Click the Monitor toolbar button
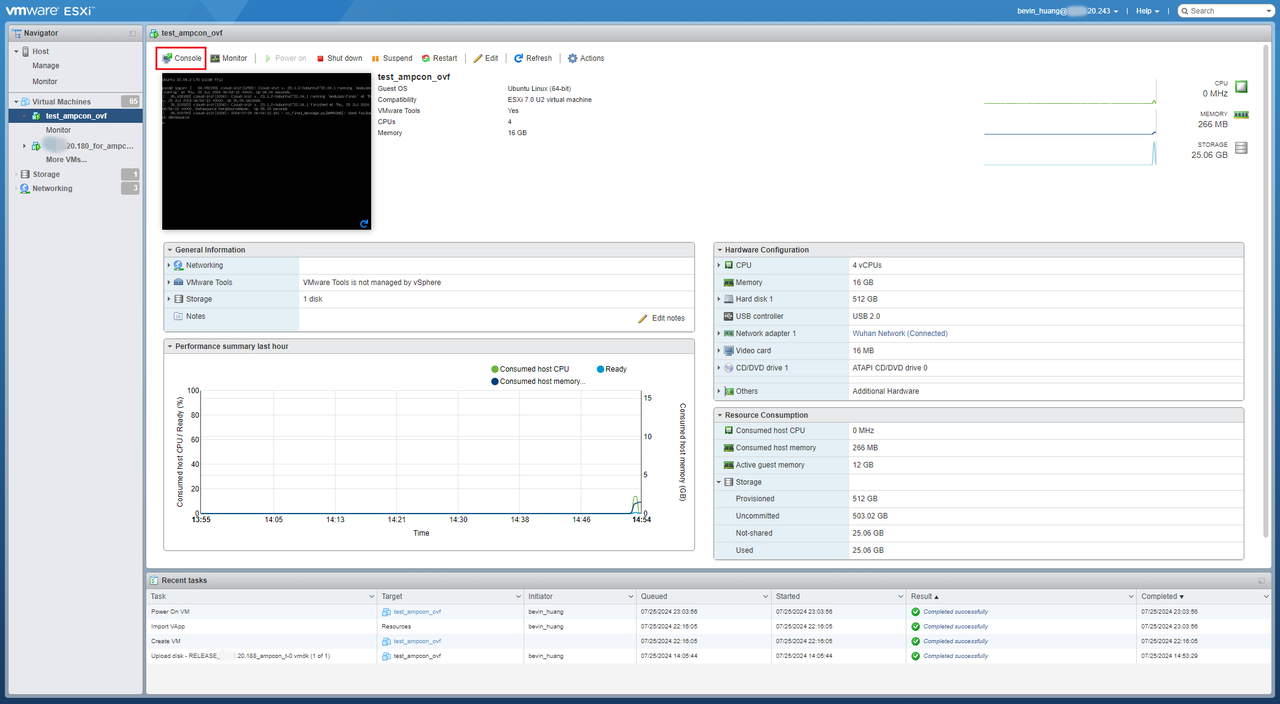The image size is (1280, 704). (229, 58)
